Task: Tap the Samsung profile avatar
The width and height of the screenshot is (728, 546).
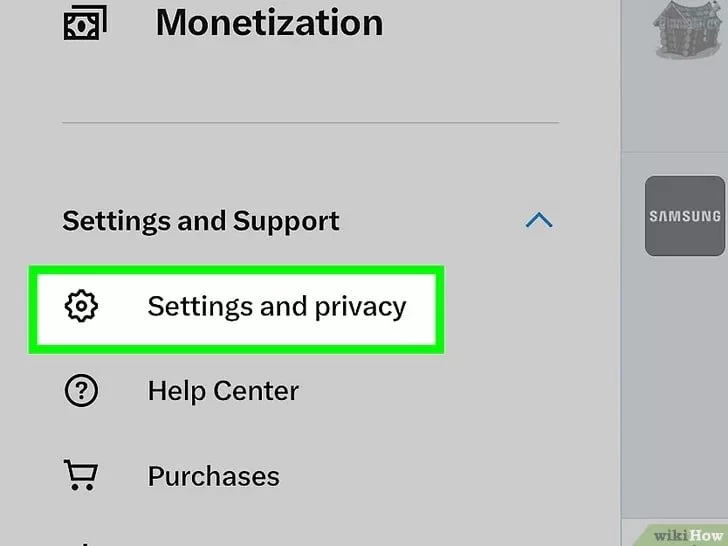Action: [684, 216]
